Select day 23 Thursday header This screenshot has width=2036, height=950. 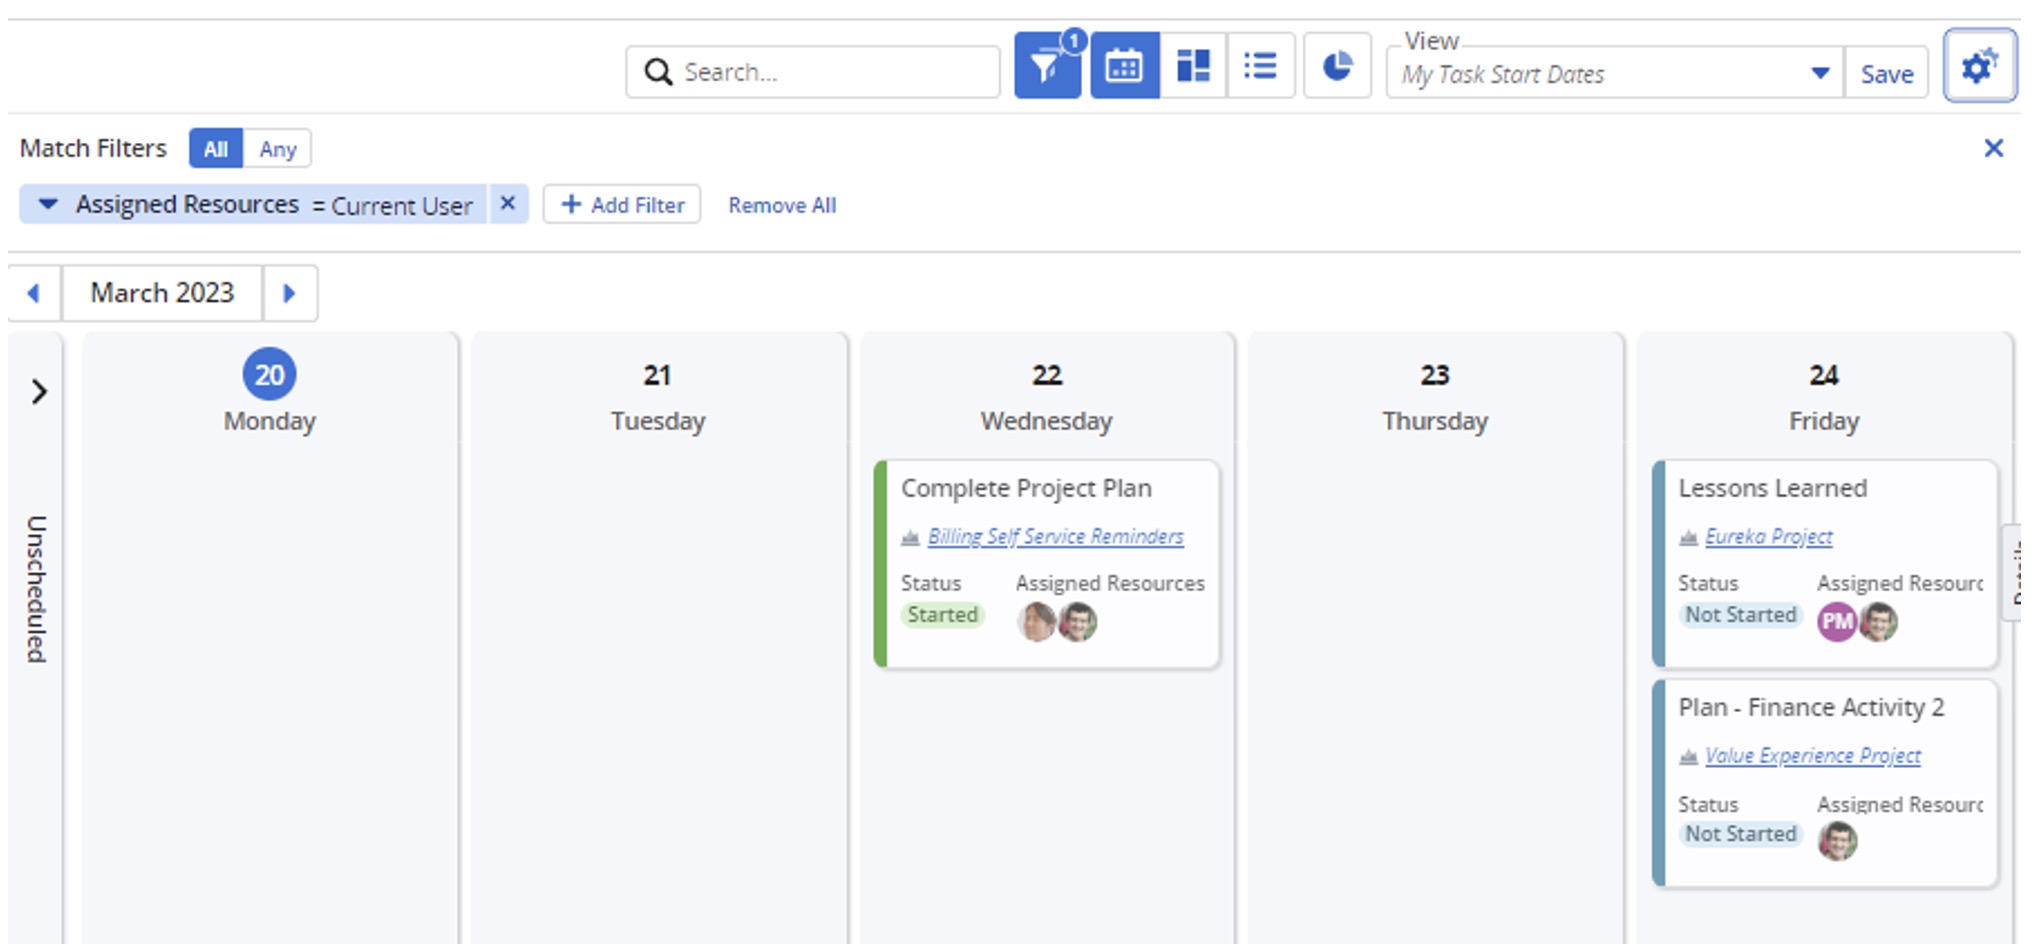tap(1435, 397)
